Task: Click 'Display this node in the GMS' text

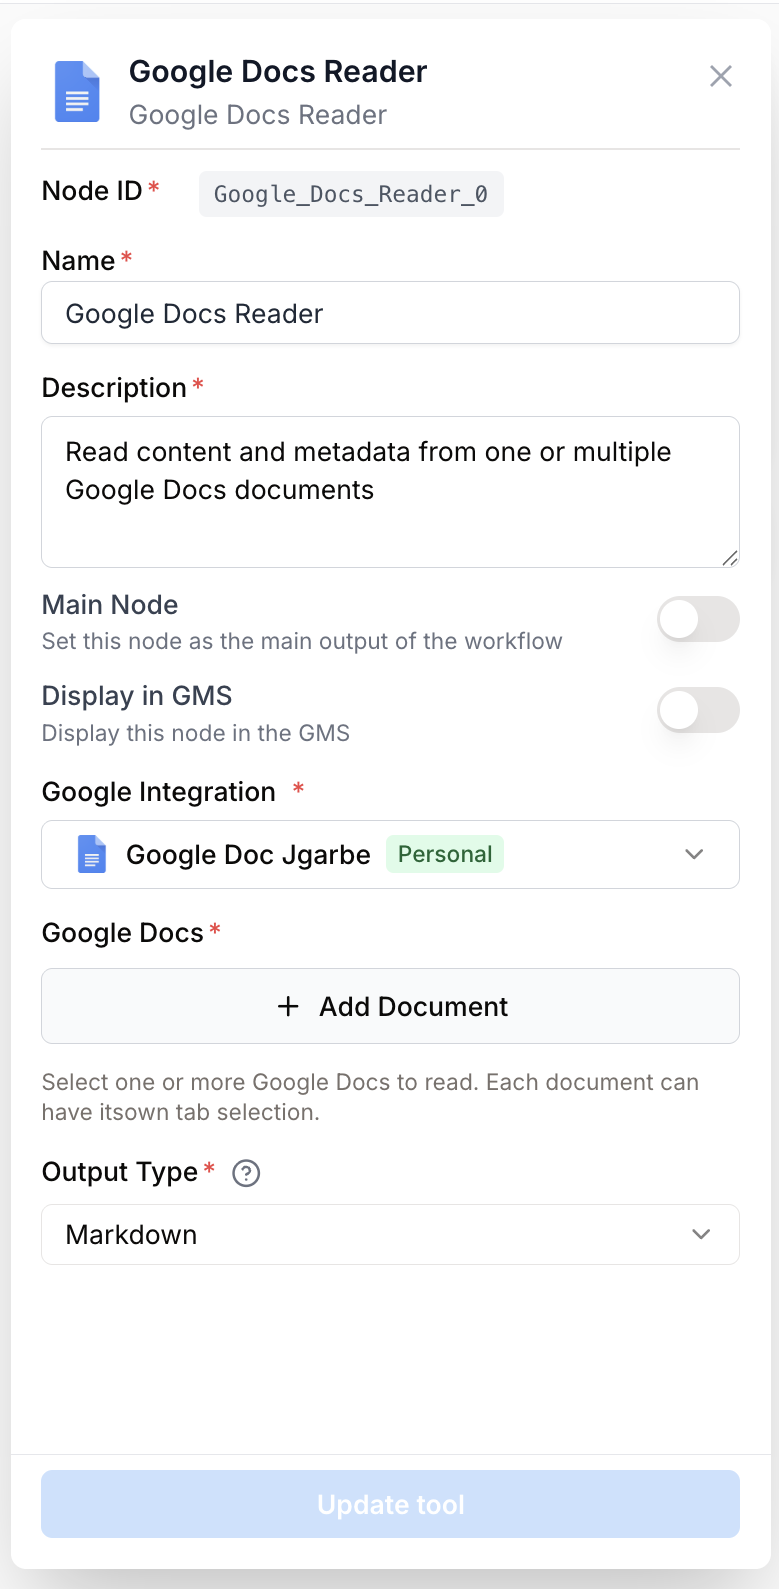Action: coord(196,733)
